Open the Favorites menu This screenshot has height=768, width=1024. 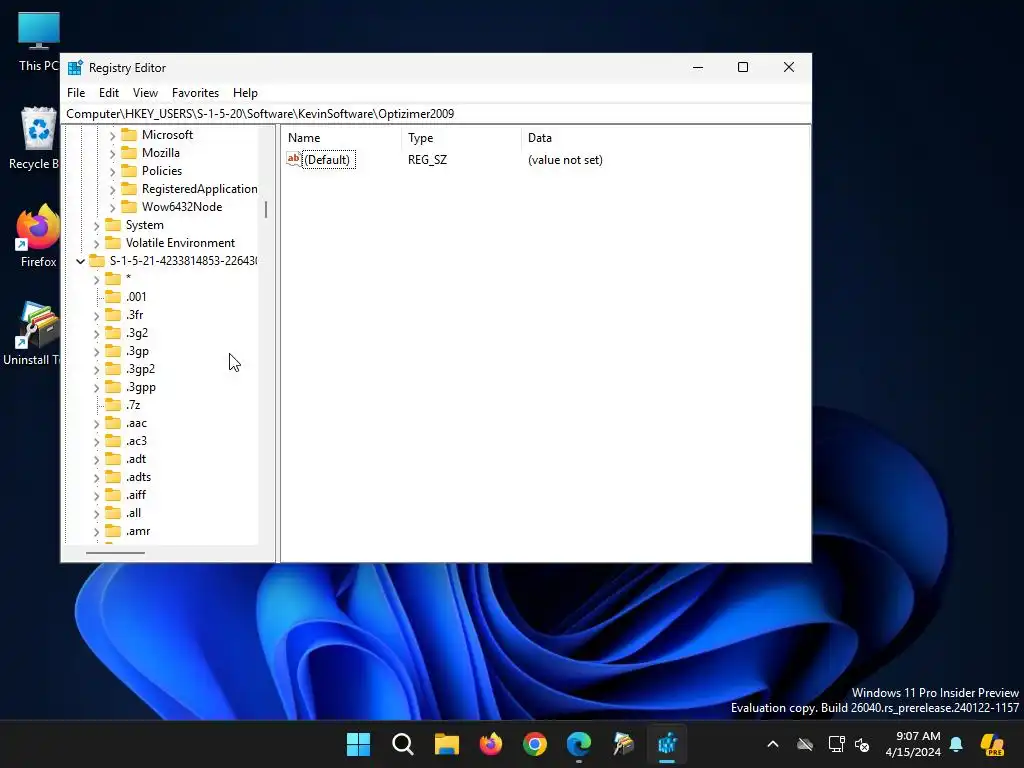tap(195, 93)
